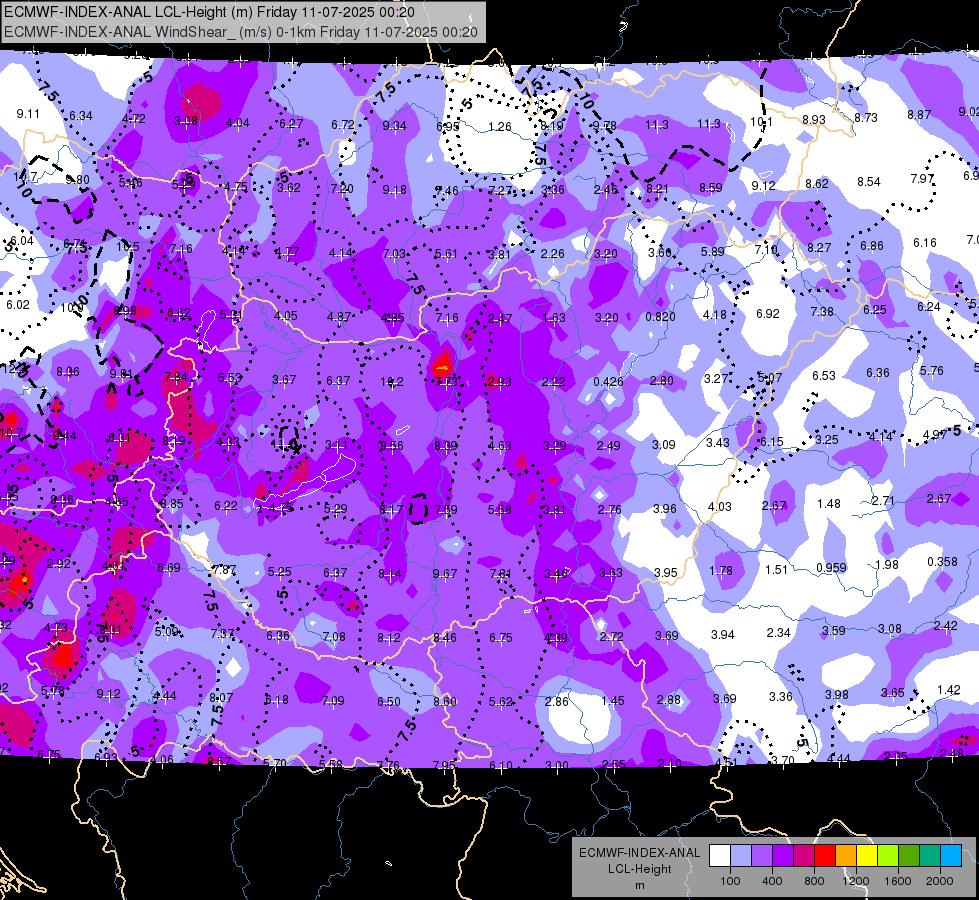Viewport: 979px width, 900px height.
Task: Click the ECMWF-INDEX-ANAL text inside the legend
Action: (x=639, y=853)
